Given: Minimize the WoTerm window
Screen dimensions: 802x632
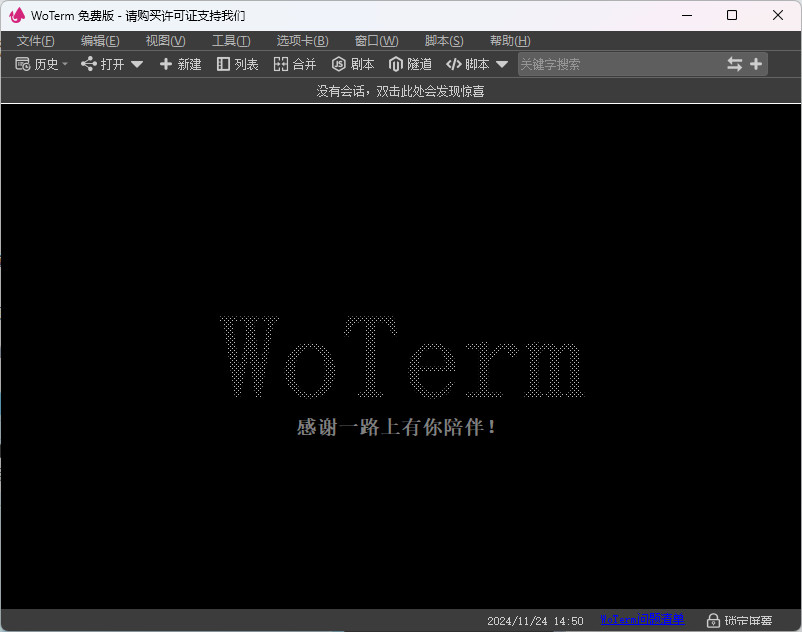Looking at the screenshot, I should (687, 15).
